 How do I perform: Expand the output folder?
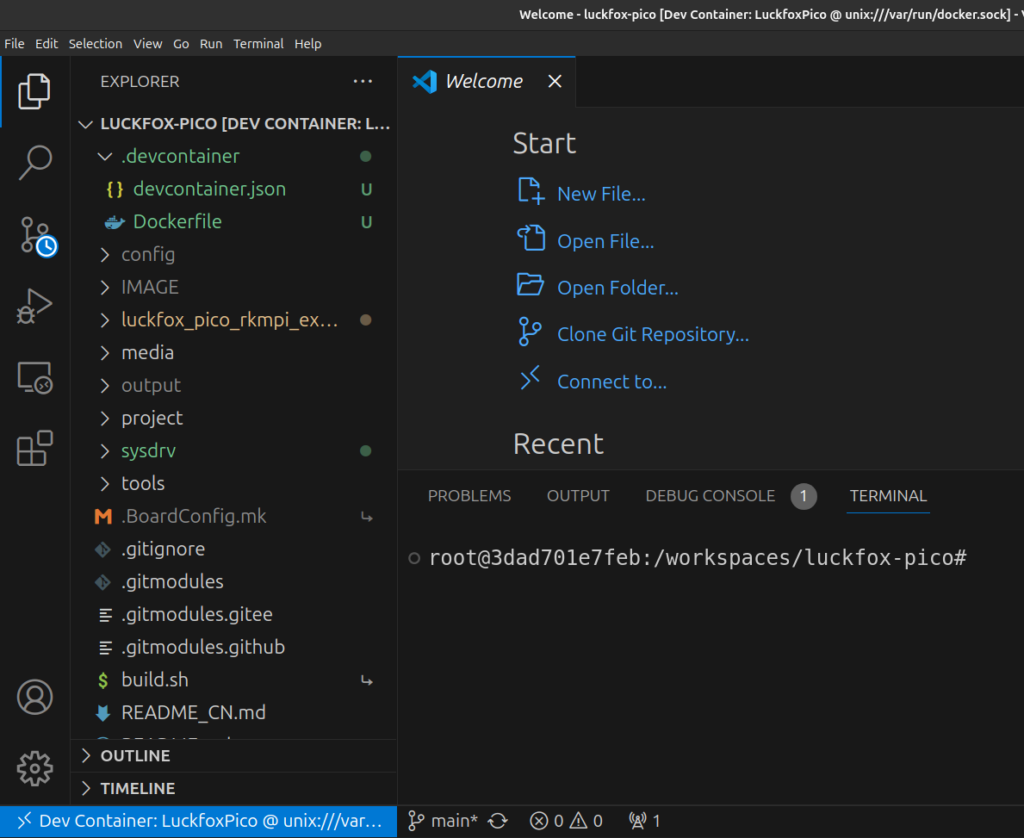[104, 385]
